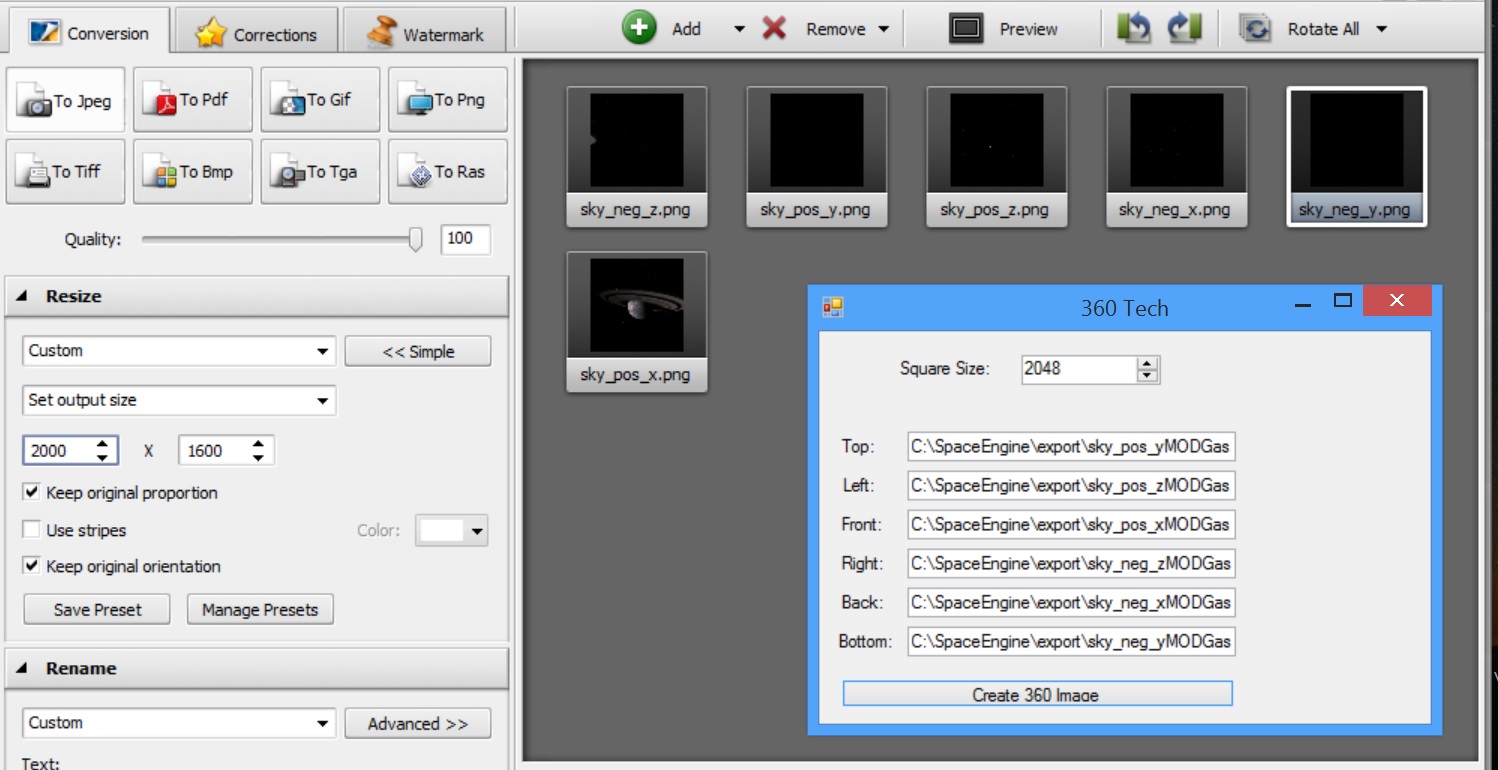The height and width of the screenshot is (770, 1498).
Task: Click the red Remove X icon
Action: pos(774,28)
